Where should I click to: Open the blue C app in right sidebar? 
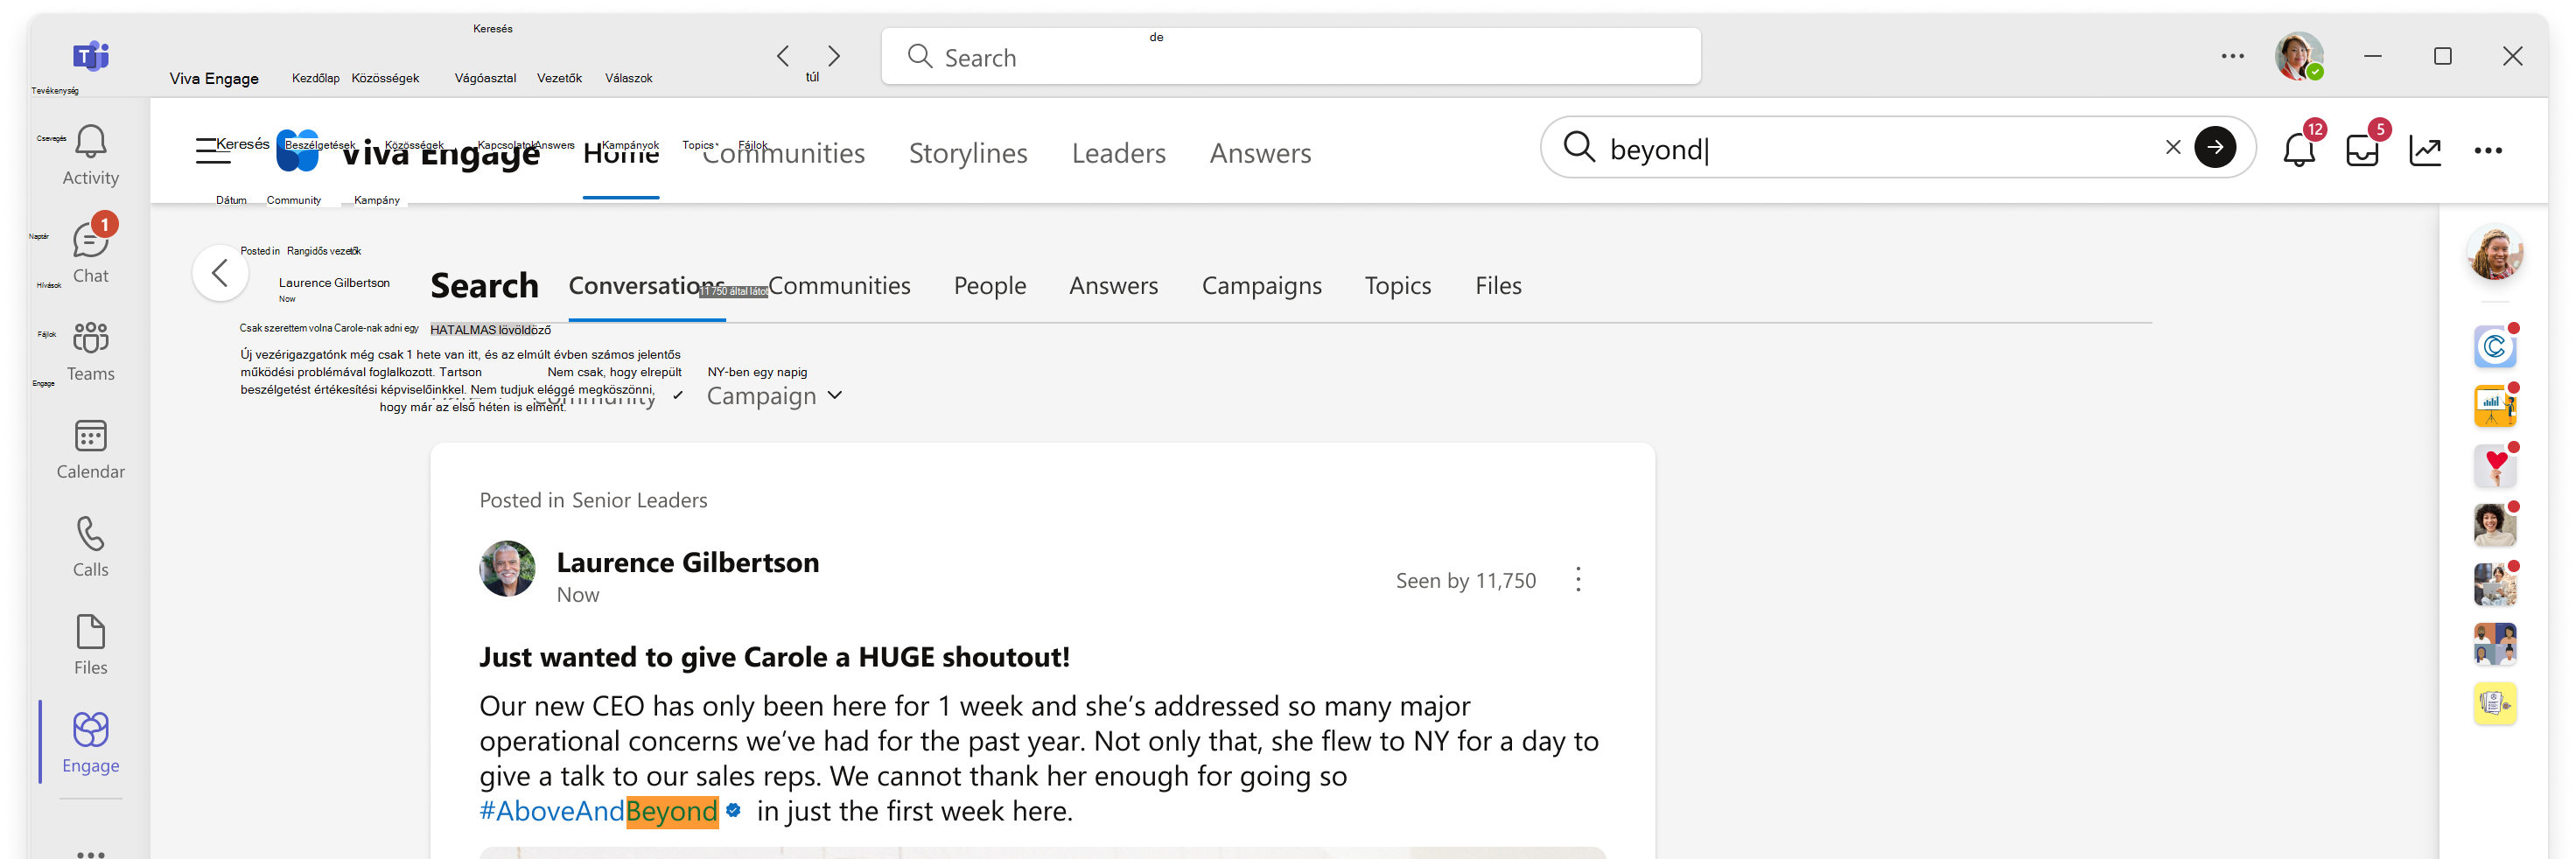click(x=2494, y=347)
